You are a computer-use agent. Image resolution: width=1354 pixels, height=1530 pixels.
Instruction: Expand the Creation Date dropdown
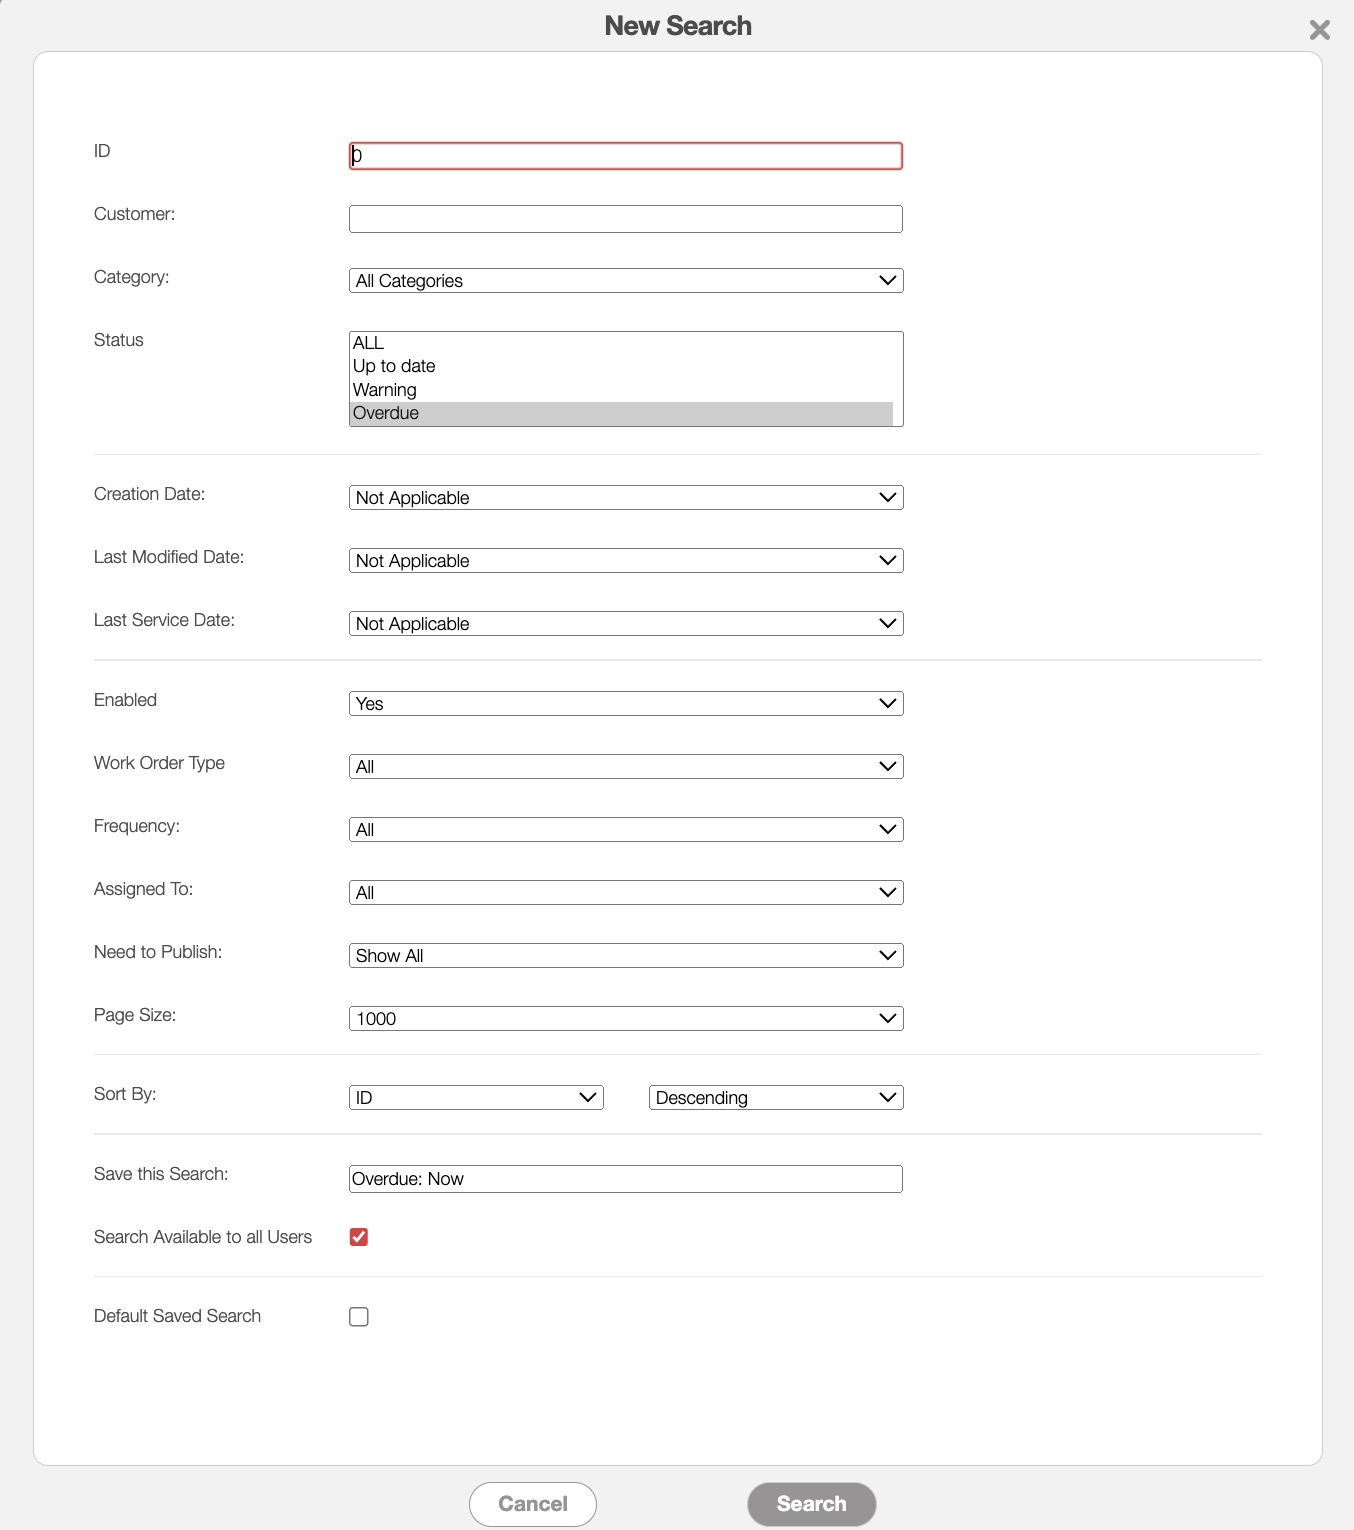click(x=626, y=498)
